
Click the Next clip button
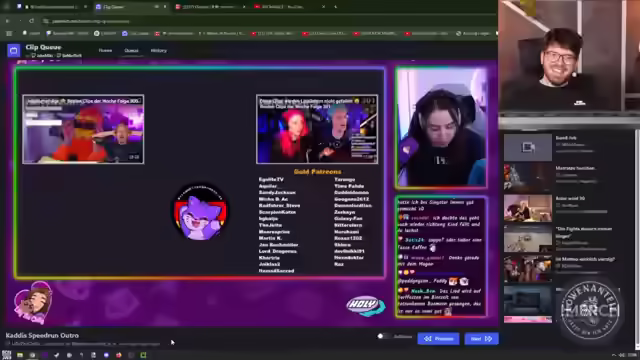point(481,339)
